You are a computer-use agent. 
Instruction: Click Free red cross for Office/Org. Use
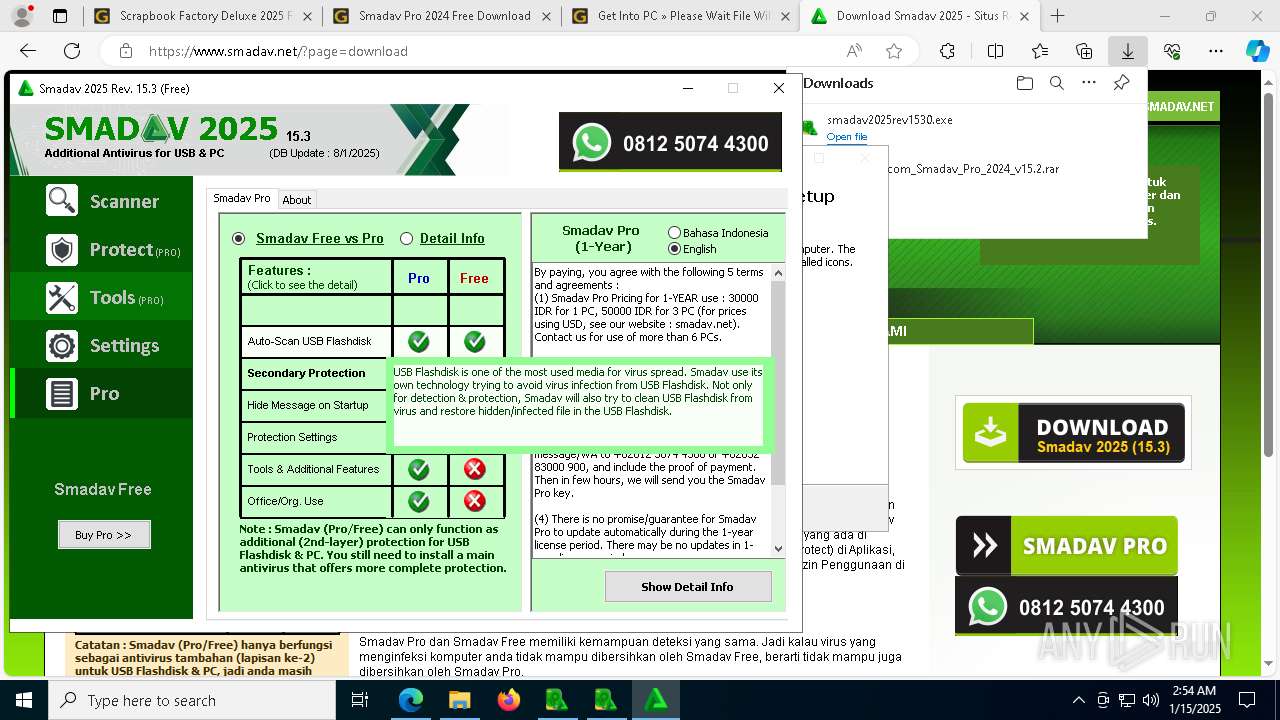click(475, 501)
